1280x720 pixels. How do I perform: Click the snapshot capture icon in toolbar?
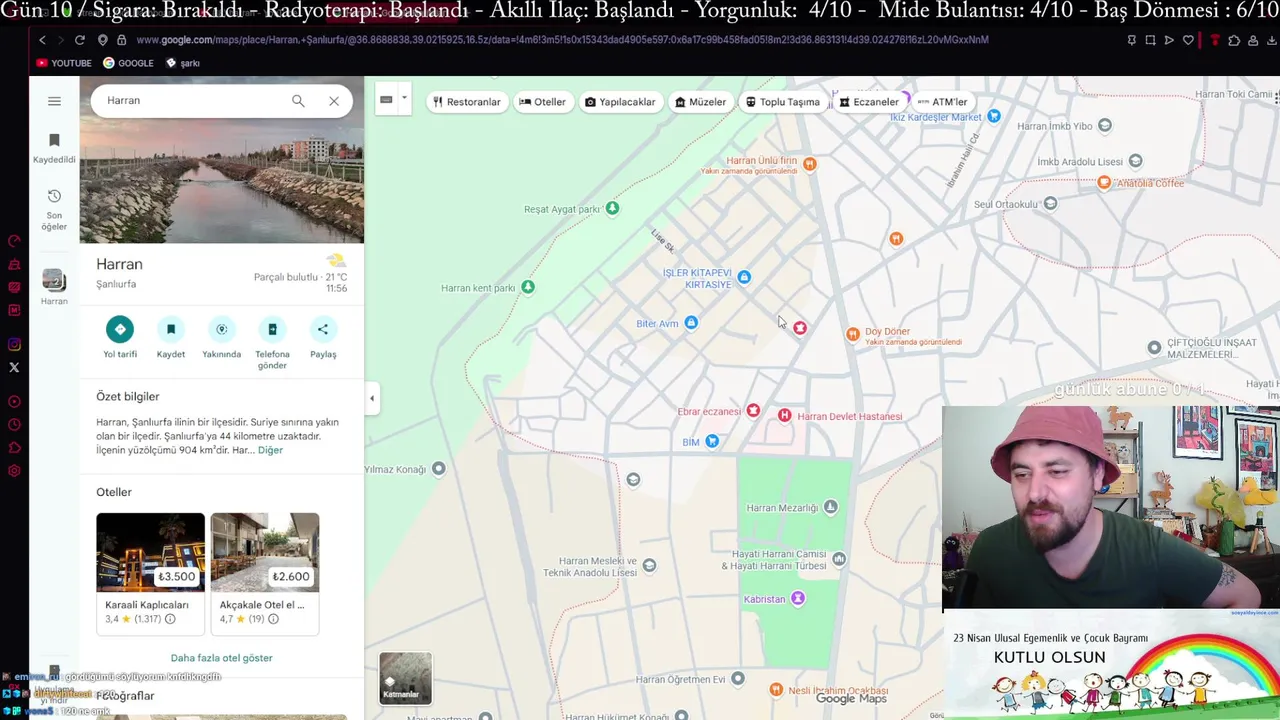pyautogui.click(x=1150, y=40)
